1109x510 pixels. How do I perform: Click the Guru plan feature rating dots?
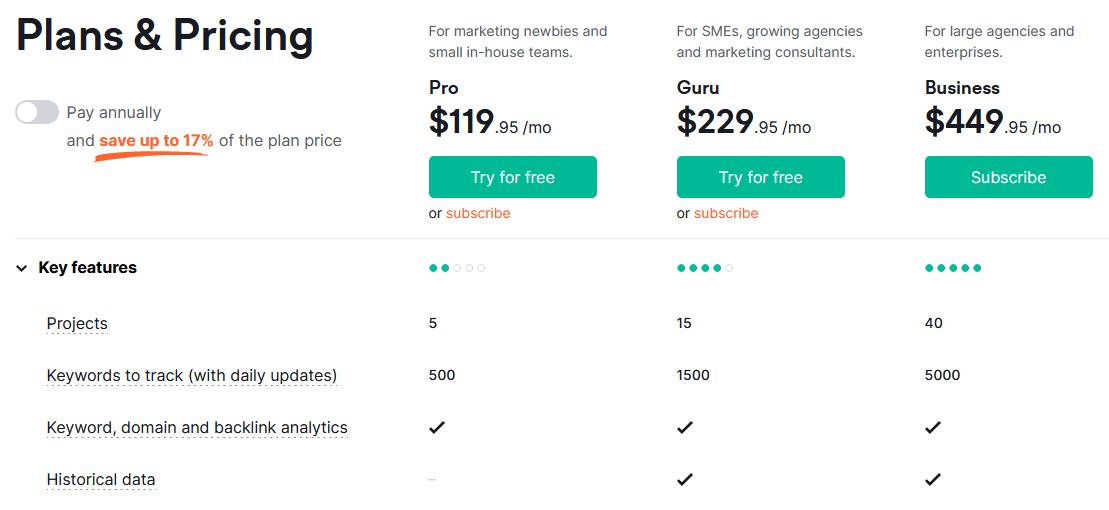click(x=705, y=268)
